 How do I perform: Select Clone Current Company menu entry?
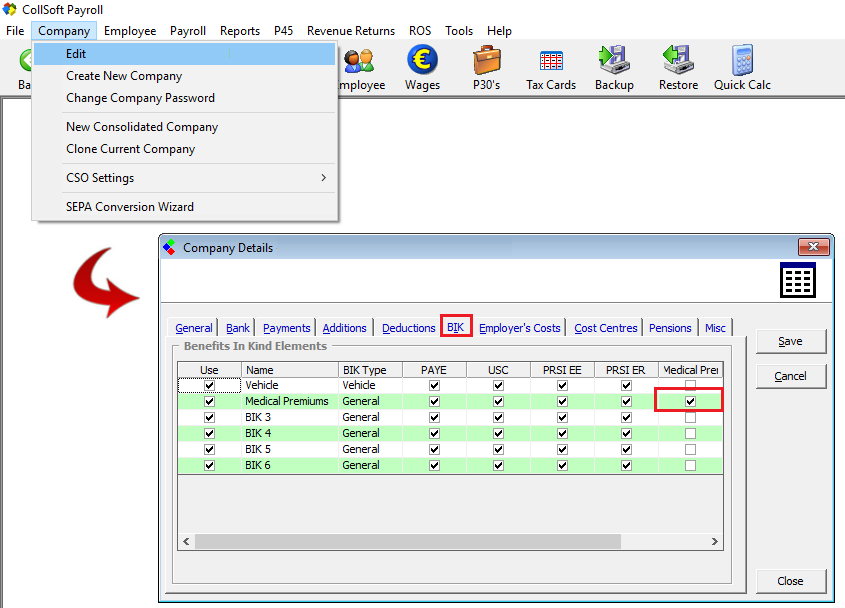click(130, 149)
